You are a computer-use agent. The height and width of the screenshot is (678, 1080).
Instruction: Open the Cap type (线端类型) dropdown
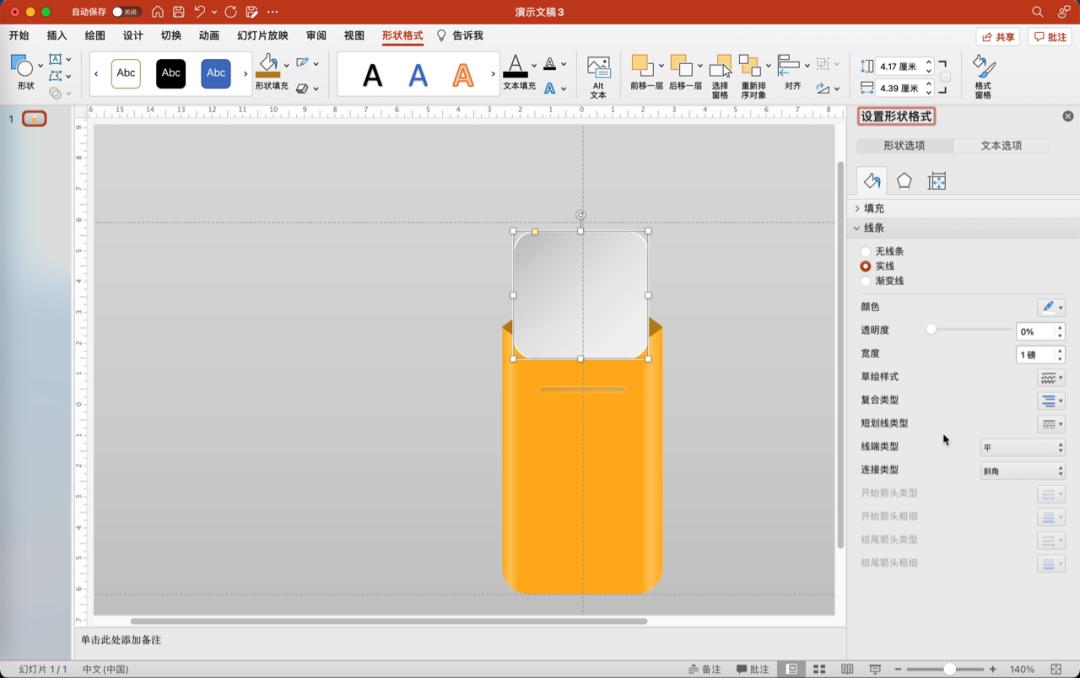(x=1022, y=447)
